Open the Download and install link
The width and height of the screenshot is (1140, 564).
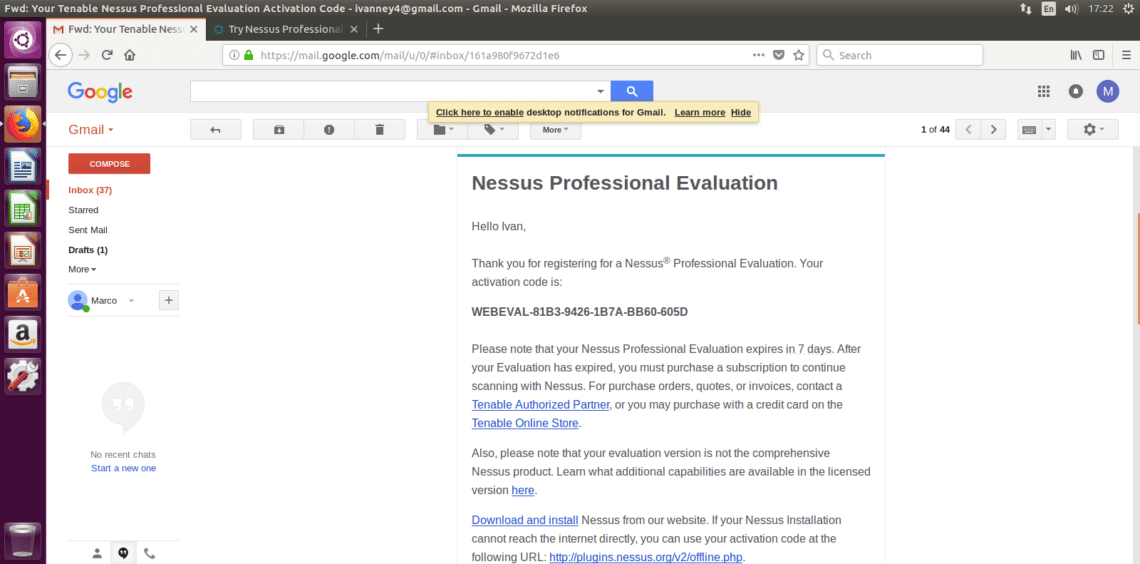tap(525, 520)
